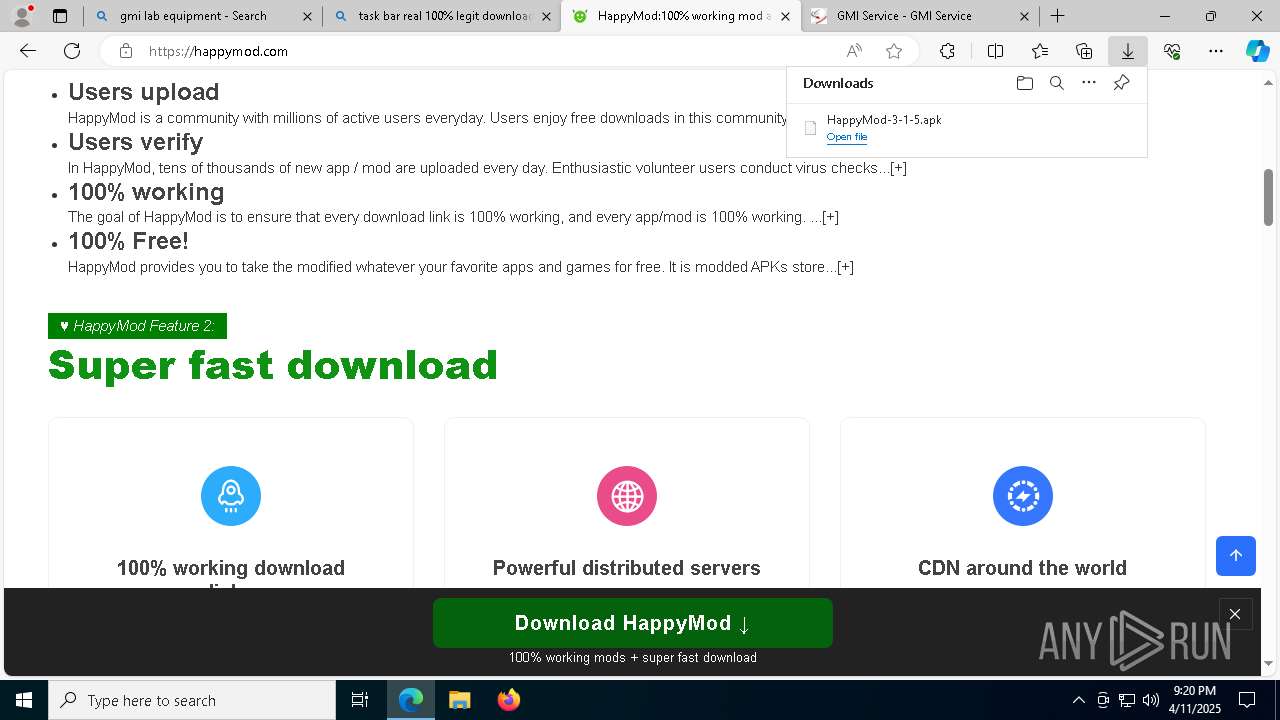This screenshot has width=1280, height=720.
Task: Open the Windows Start menu
Action: click(x=24, y=700)
